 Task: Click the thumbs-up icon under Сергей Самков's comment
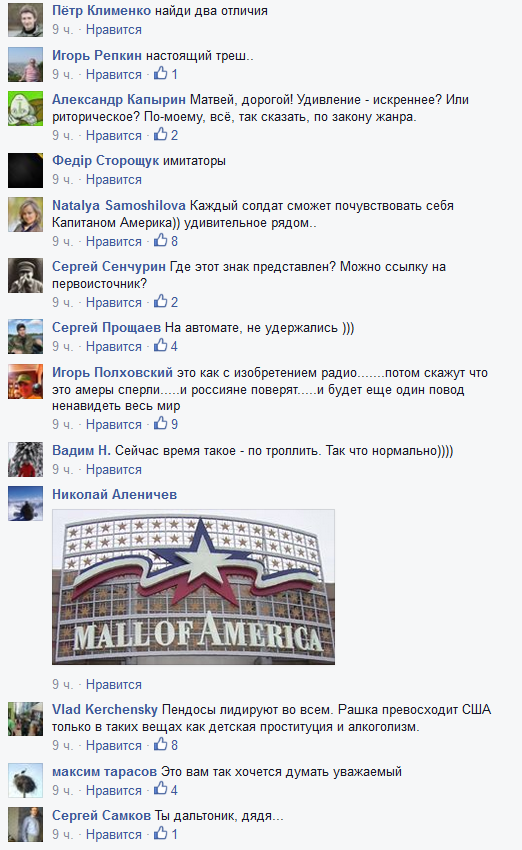point(160,833)
